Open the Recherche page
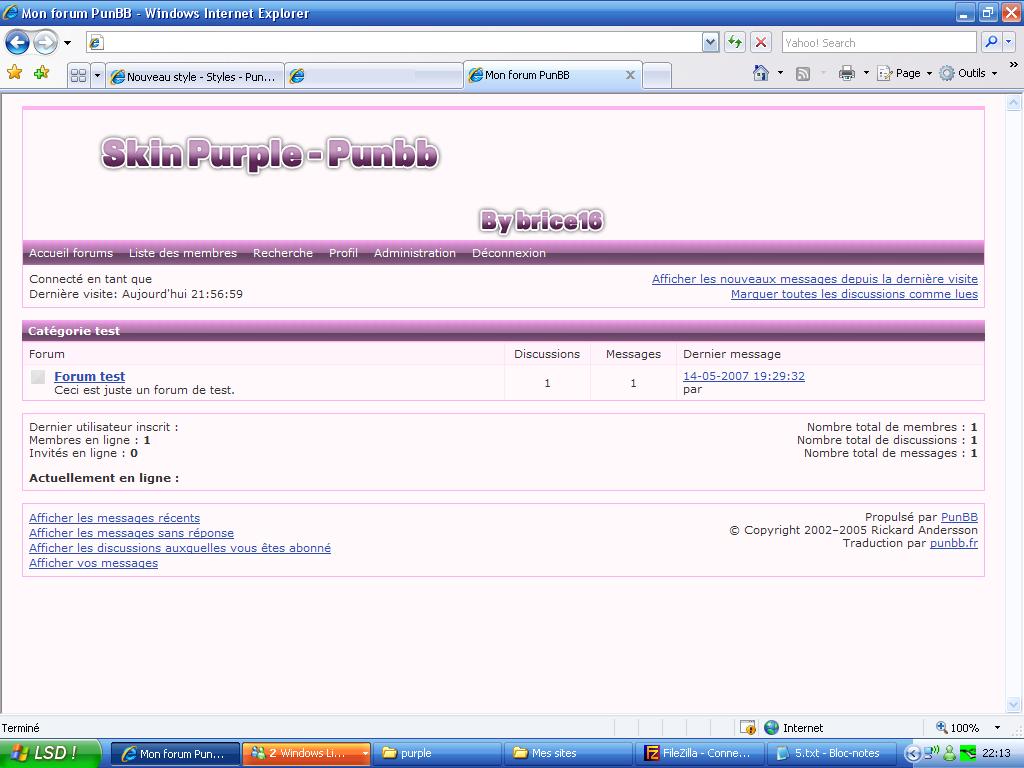The image size is (1024, 768). point(283,253)
